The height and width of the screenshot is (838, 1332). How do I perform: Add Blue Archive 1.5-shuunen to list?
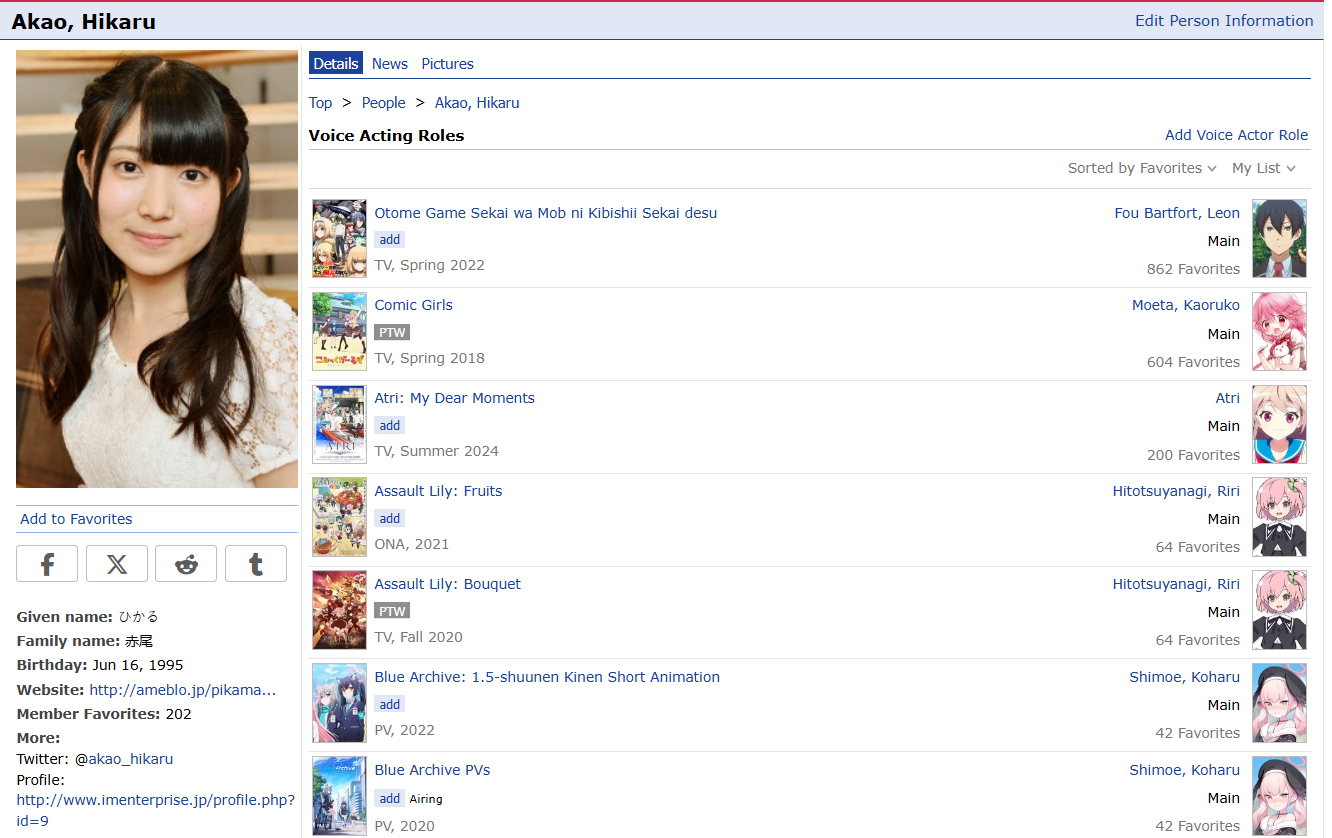pos(390,705)
